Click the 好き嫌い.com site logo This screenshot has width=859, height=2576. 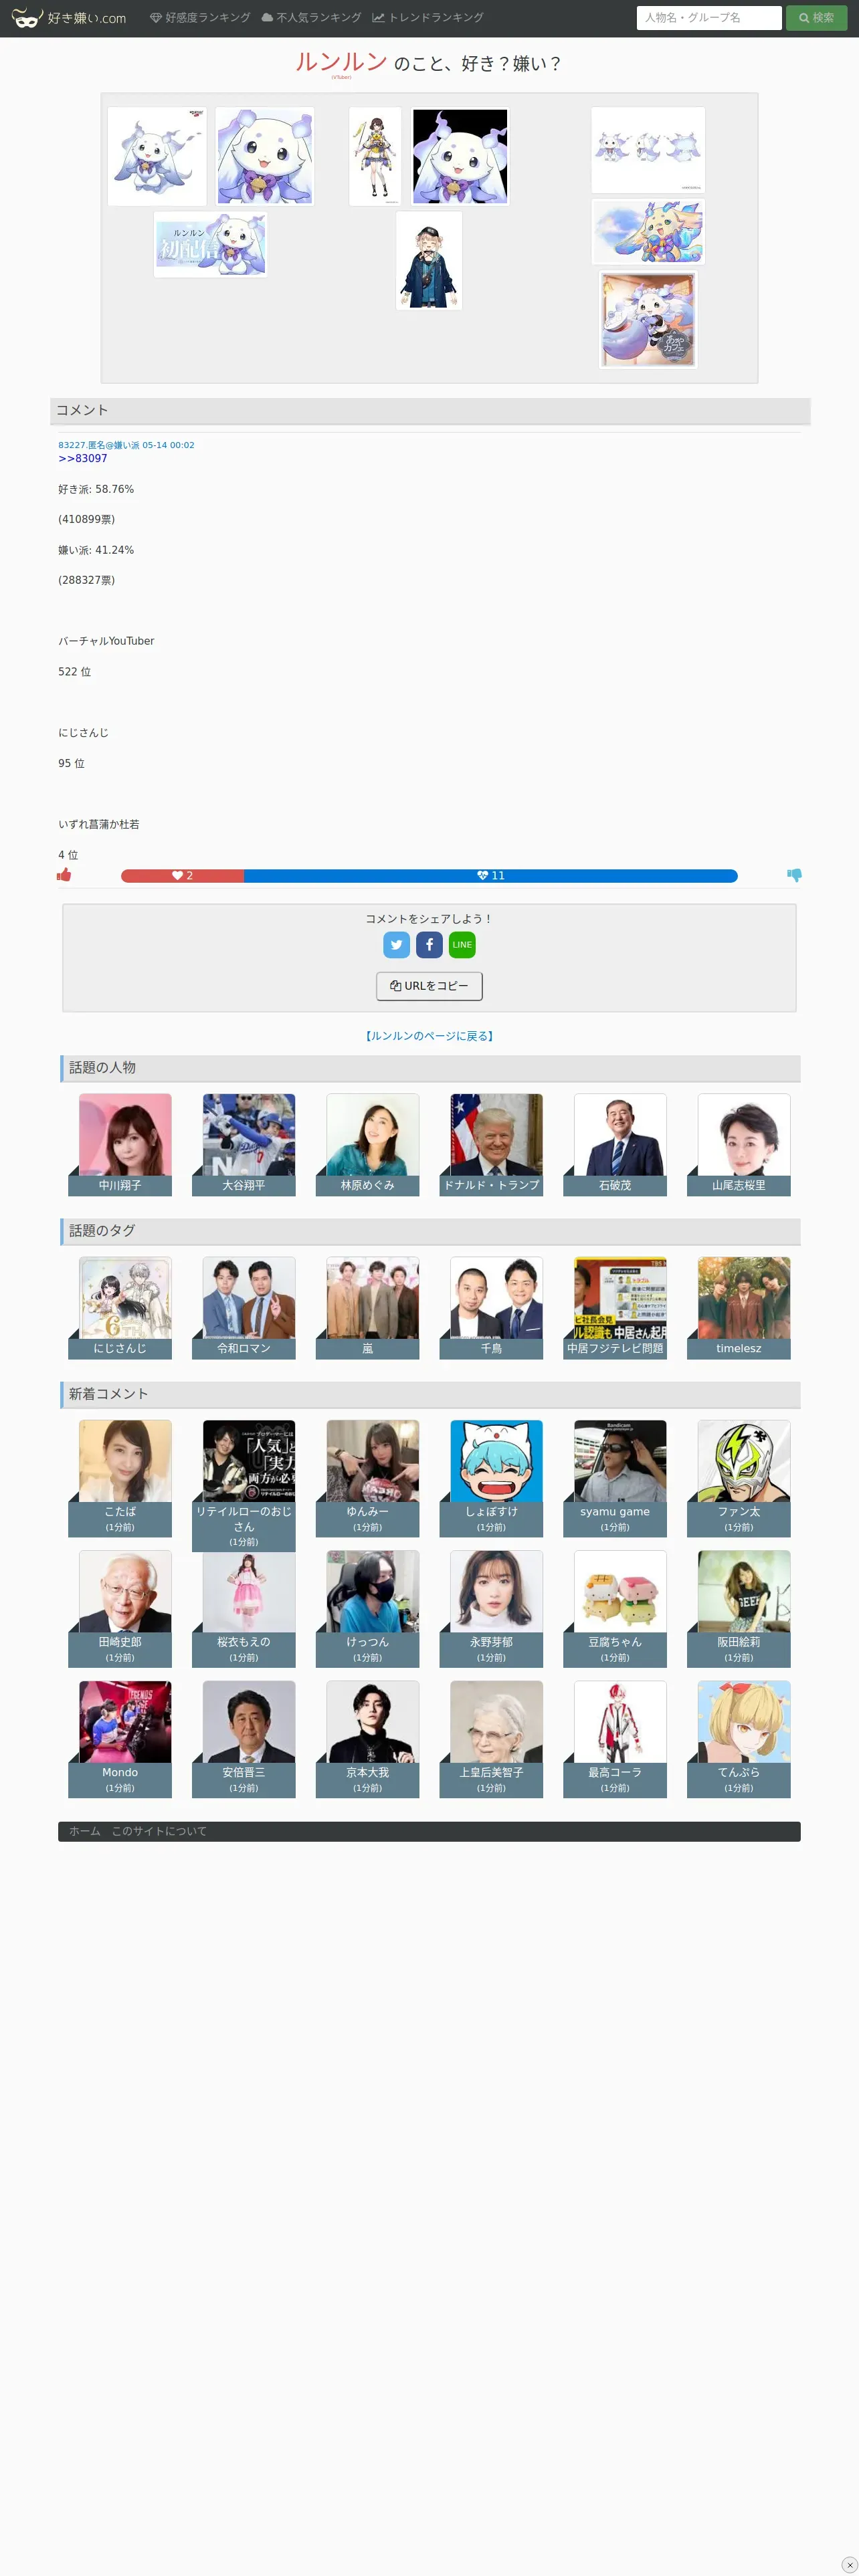(69, 18)
